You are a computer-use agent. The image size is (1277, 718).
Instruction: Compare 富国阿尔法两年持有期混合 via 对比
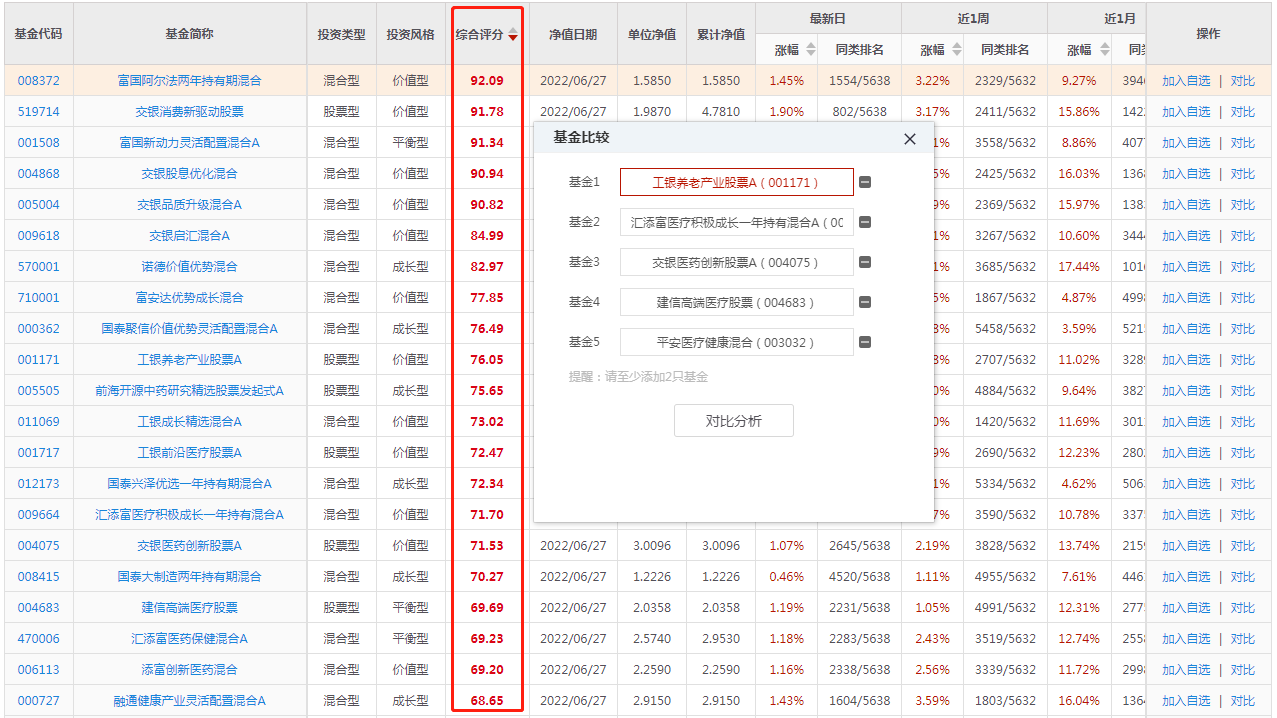click(x=1242, y=81)
